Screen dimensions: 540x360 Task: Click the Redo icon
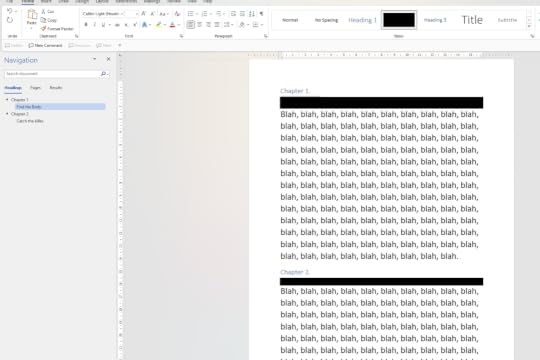point(10,20)
